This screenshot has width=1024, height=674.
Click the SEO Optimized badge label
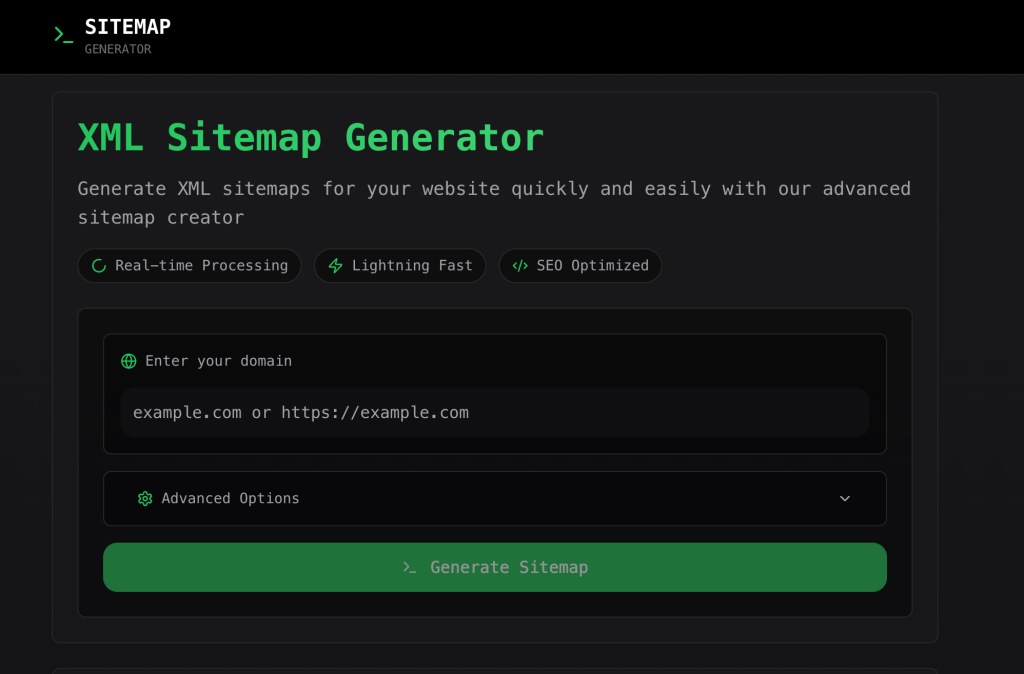click(592, 266)
